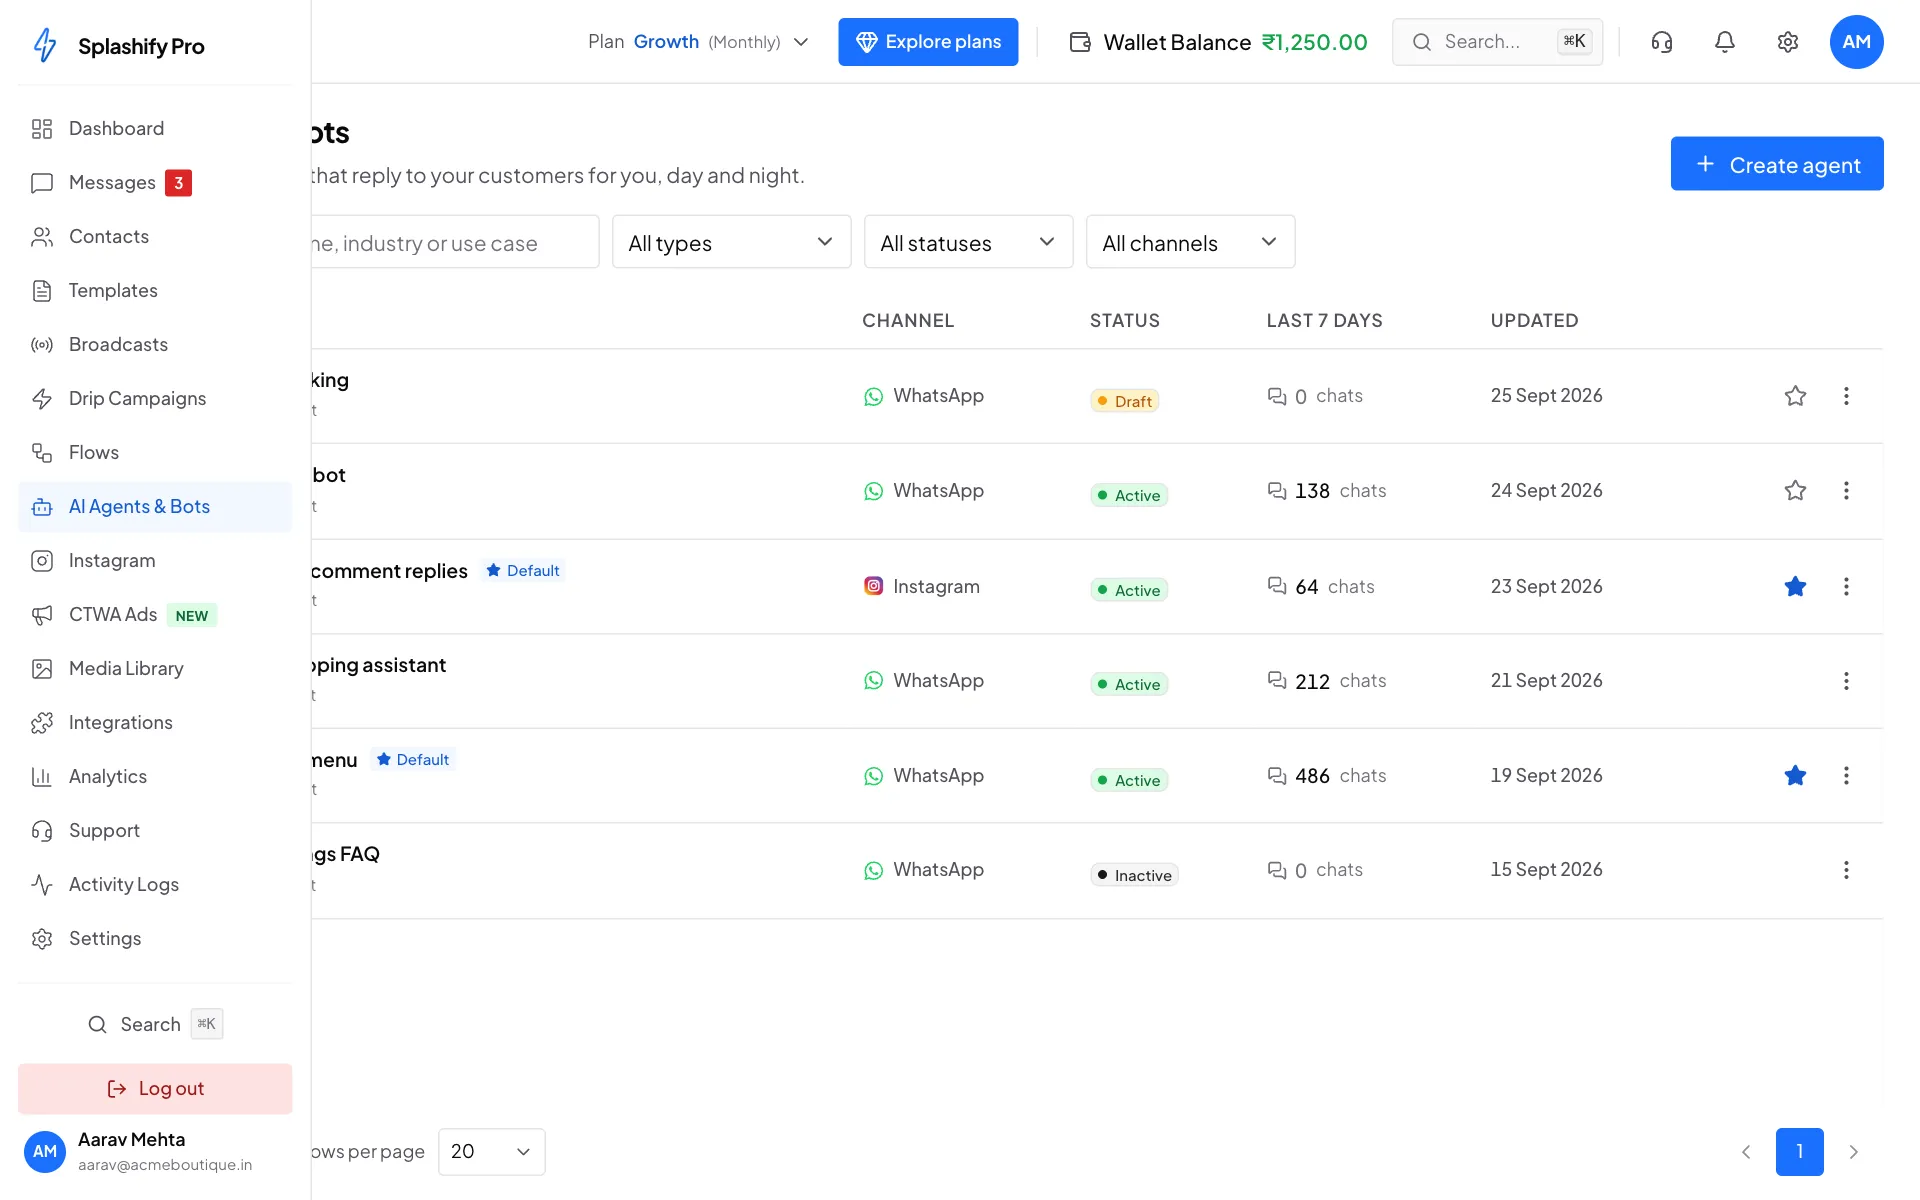Open CTWA Ads section
Screen dimensions: 1920x1200
[x=155, y=615]
